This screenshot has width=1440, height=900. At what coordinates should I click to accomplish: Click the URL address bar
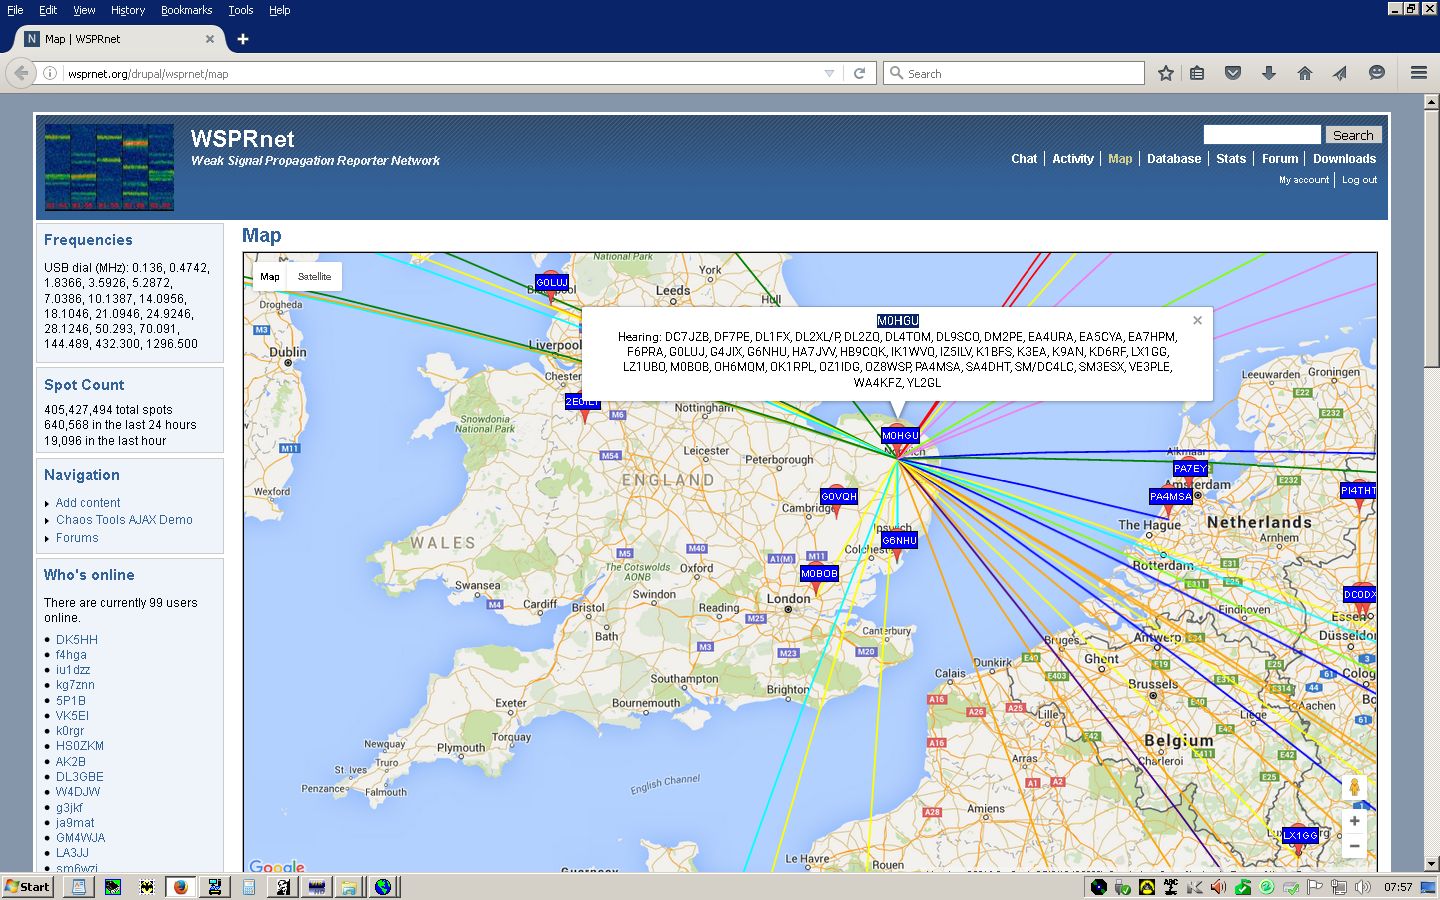(x=440, y=73)
